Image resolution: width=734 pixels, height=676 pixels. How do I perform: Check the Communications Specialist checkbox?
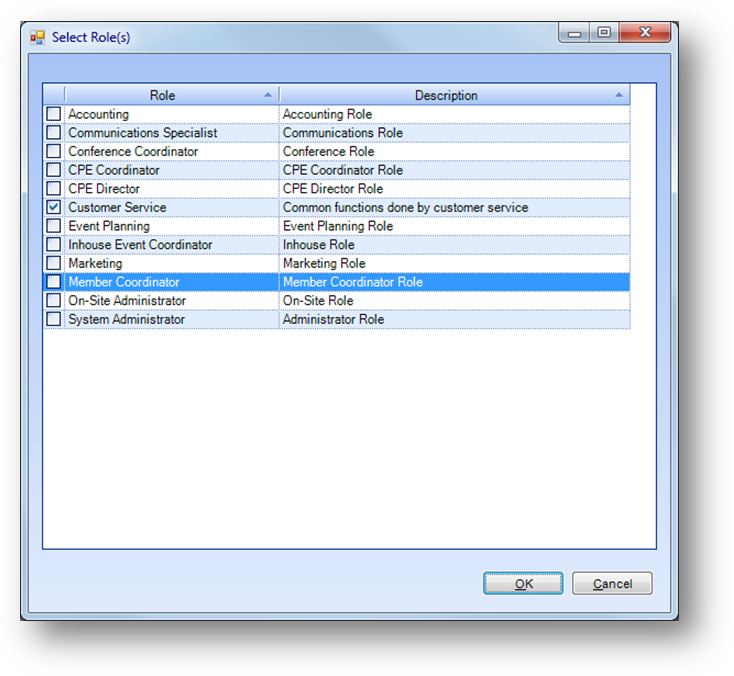53,132
